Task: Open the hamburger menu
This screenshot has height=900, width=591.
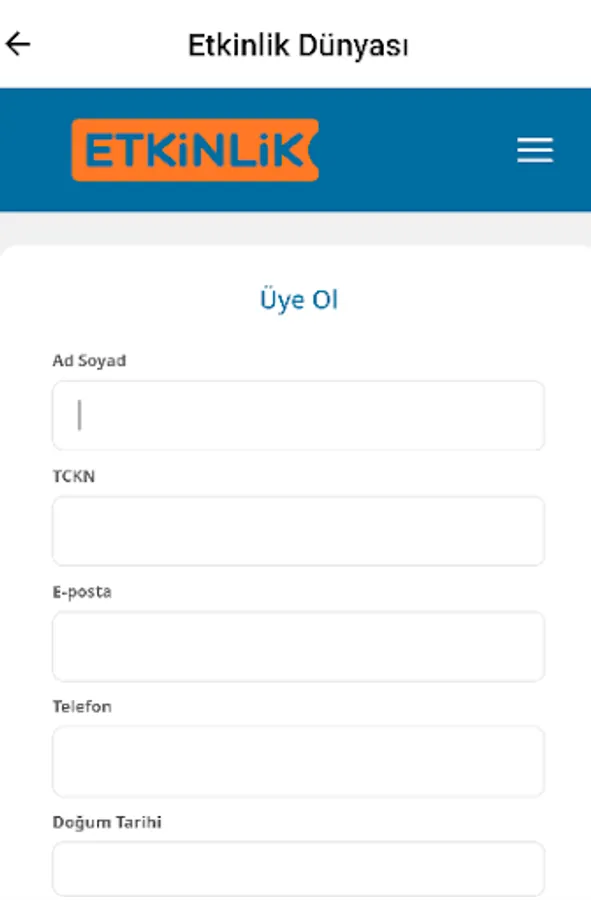Action: click(535, 150)
